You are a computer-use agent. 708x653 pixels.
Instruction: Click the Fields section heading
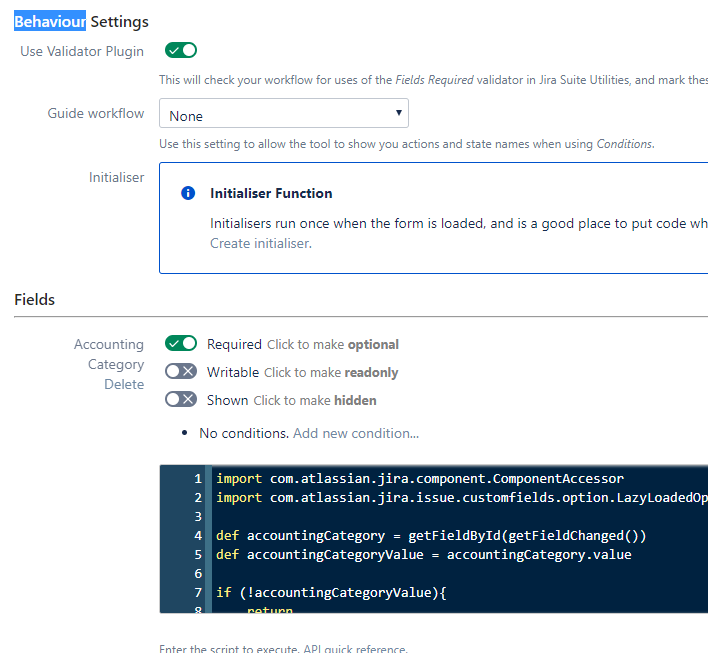click(34, 299)
